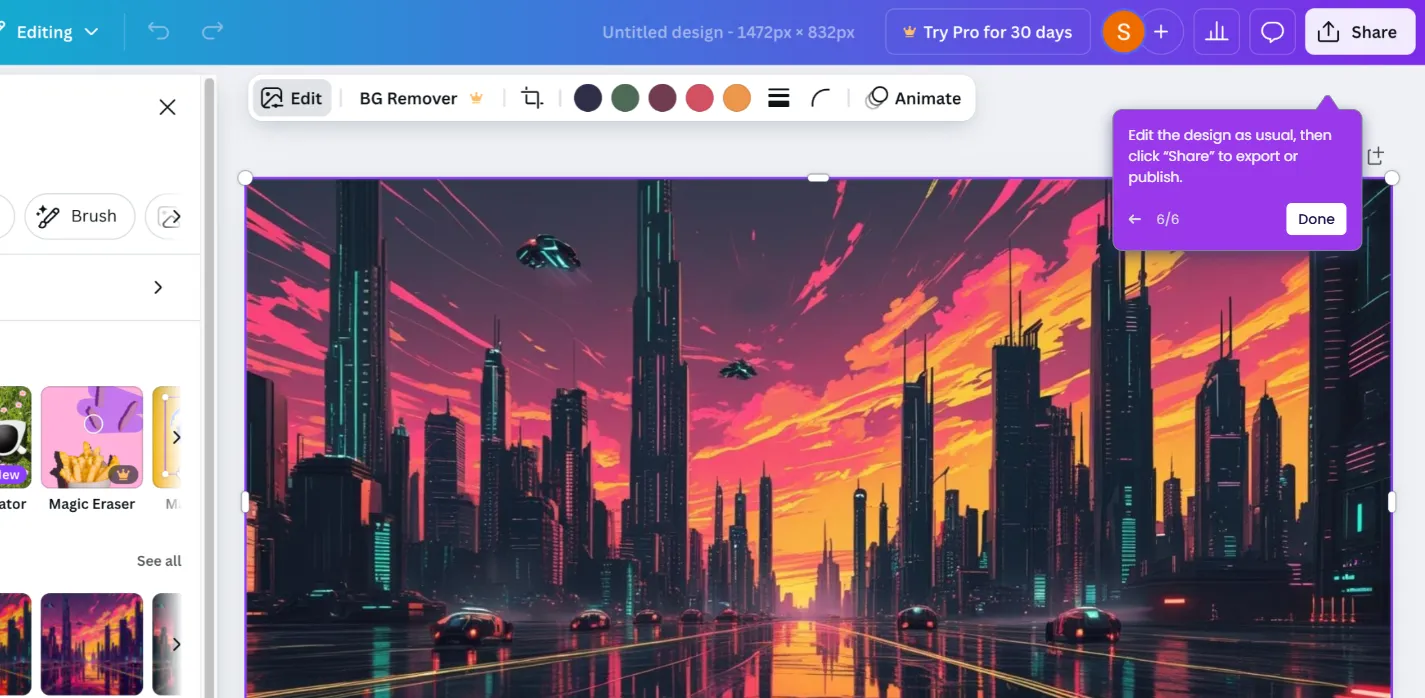The width and height of the screenshot is (1425, 698).
Task: Click Try Pro for 30 days
Action: click(987, 32)
